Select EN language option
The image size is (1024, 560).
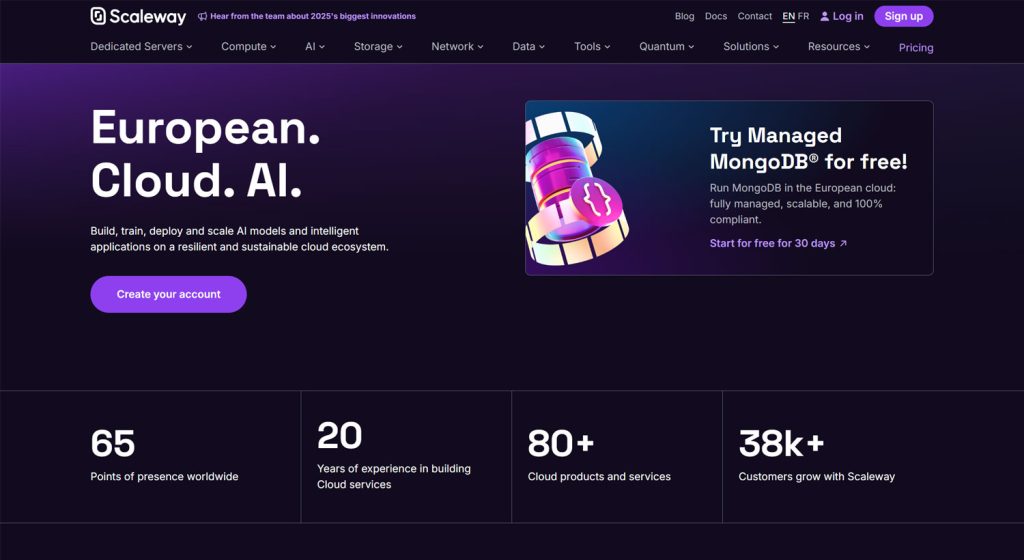[x=789, y=17]
